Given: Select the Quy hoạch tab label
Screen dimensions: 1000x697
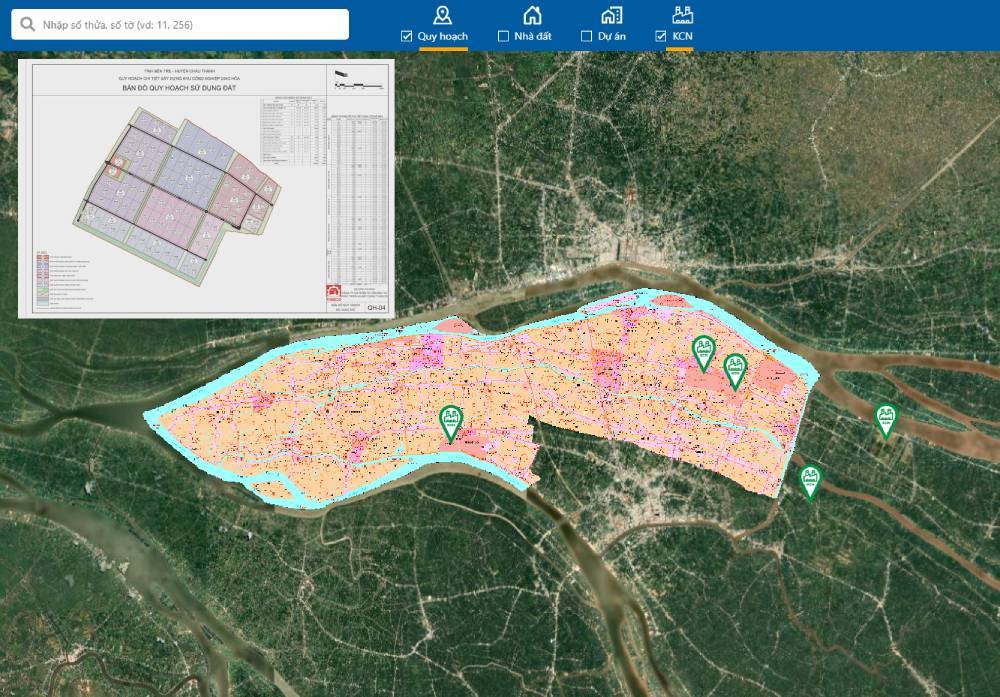Looking at the screenshot, I should point(443,36).
